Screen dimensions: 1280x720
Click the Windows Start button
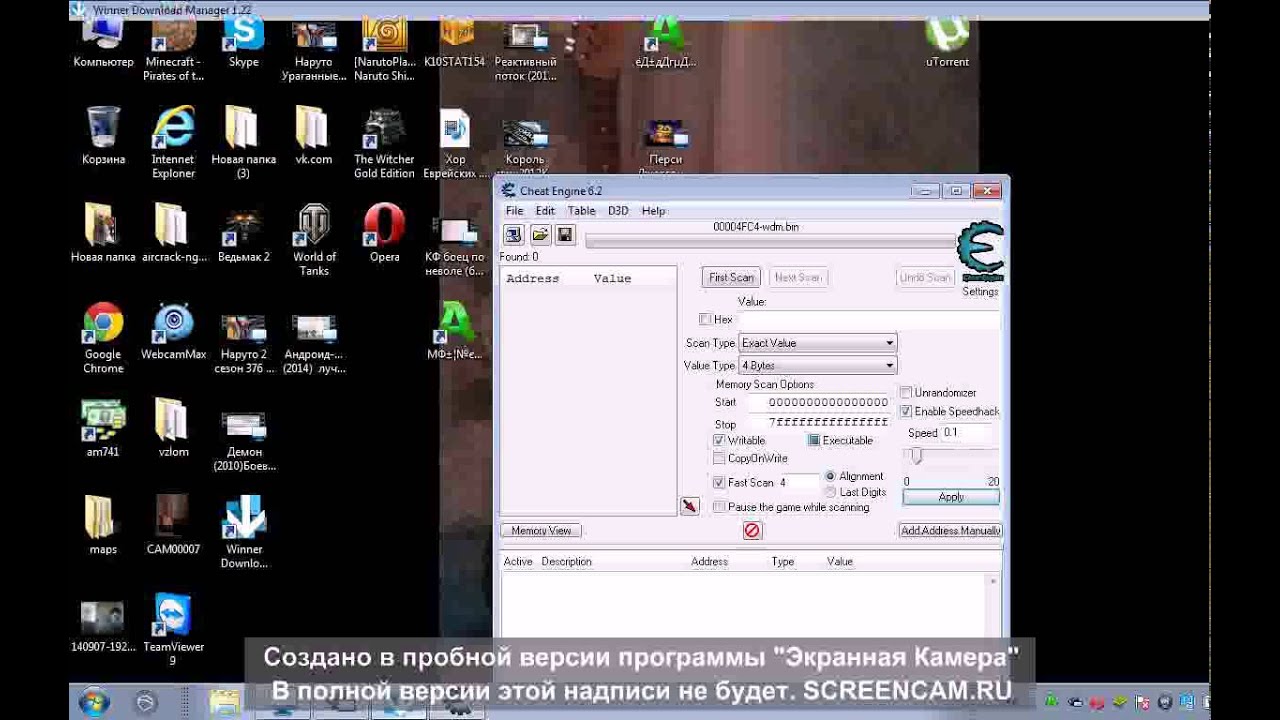pyautogui.click(x=94, y=702)
